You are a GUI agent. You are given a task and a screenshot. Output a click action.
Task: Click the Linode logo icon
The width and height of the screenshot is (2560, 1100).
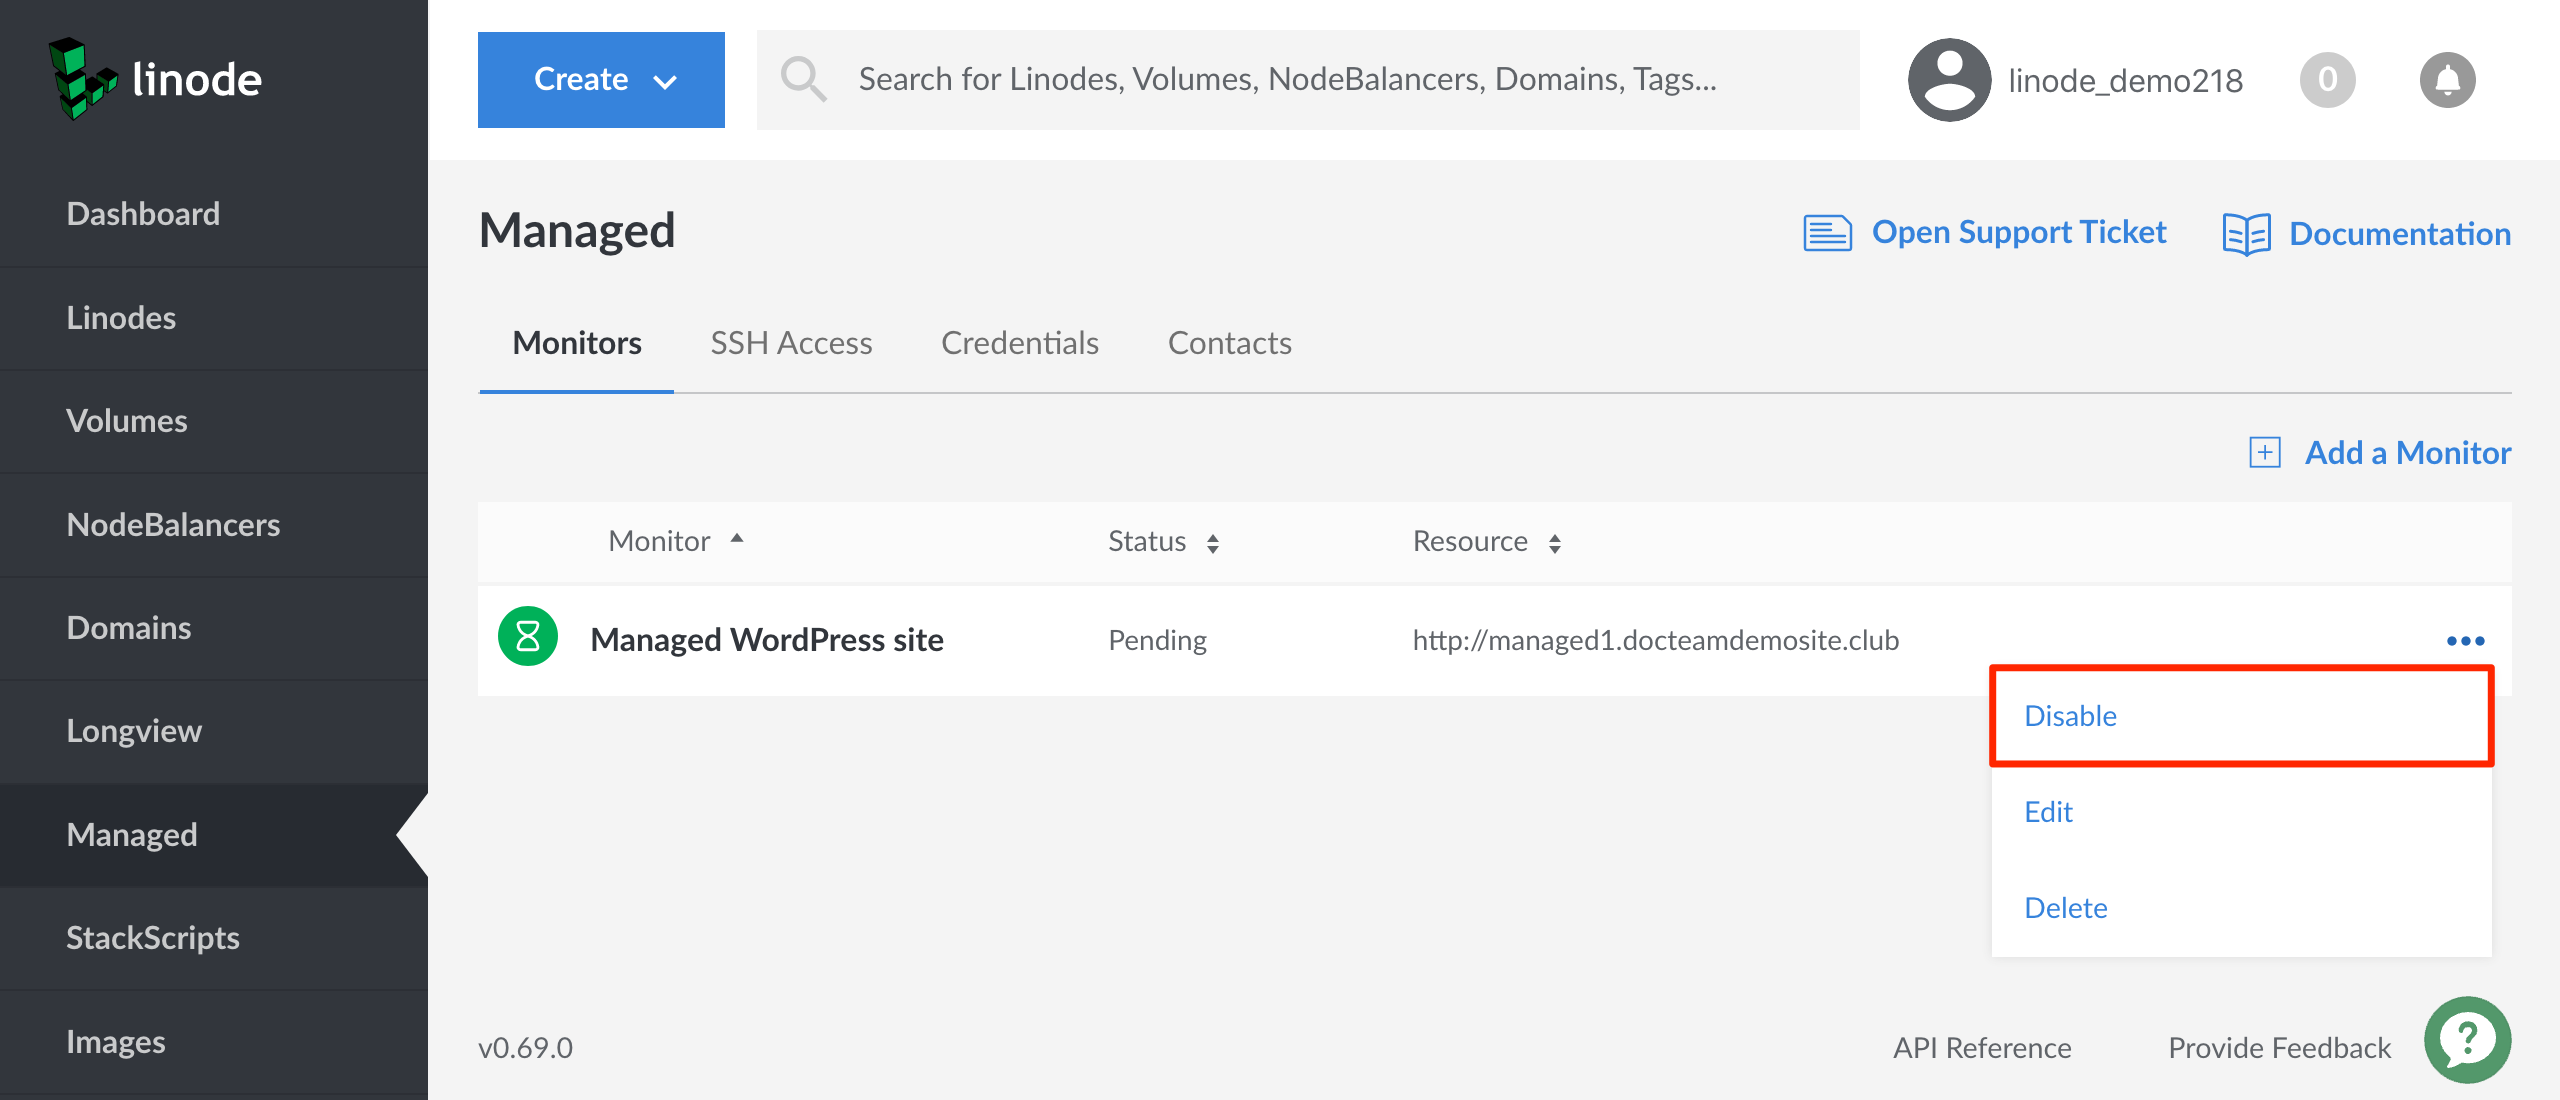pyautogui.click(x=82, y=79)
